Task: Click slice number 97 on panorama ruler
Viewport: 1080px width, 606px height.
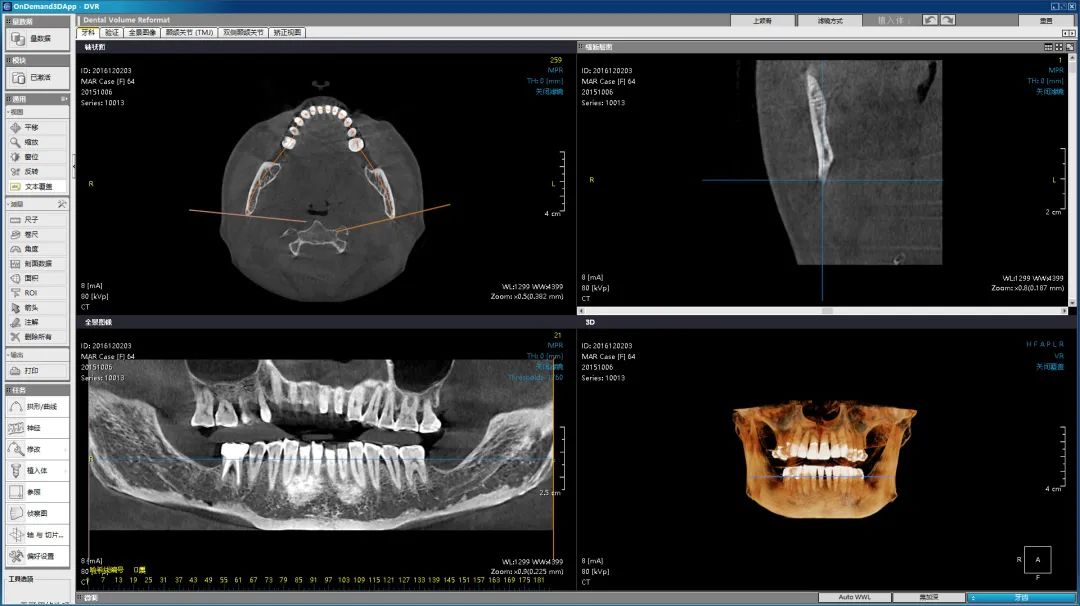Action: pyautogui.click(x=329, y=580)
